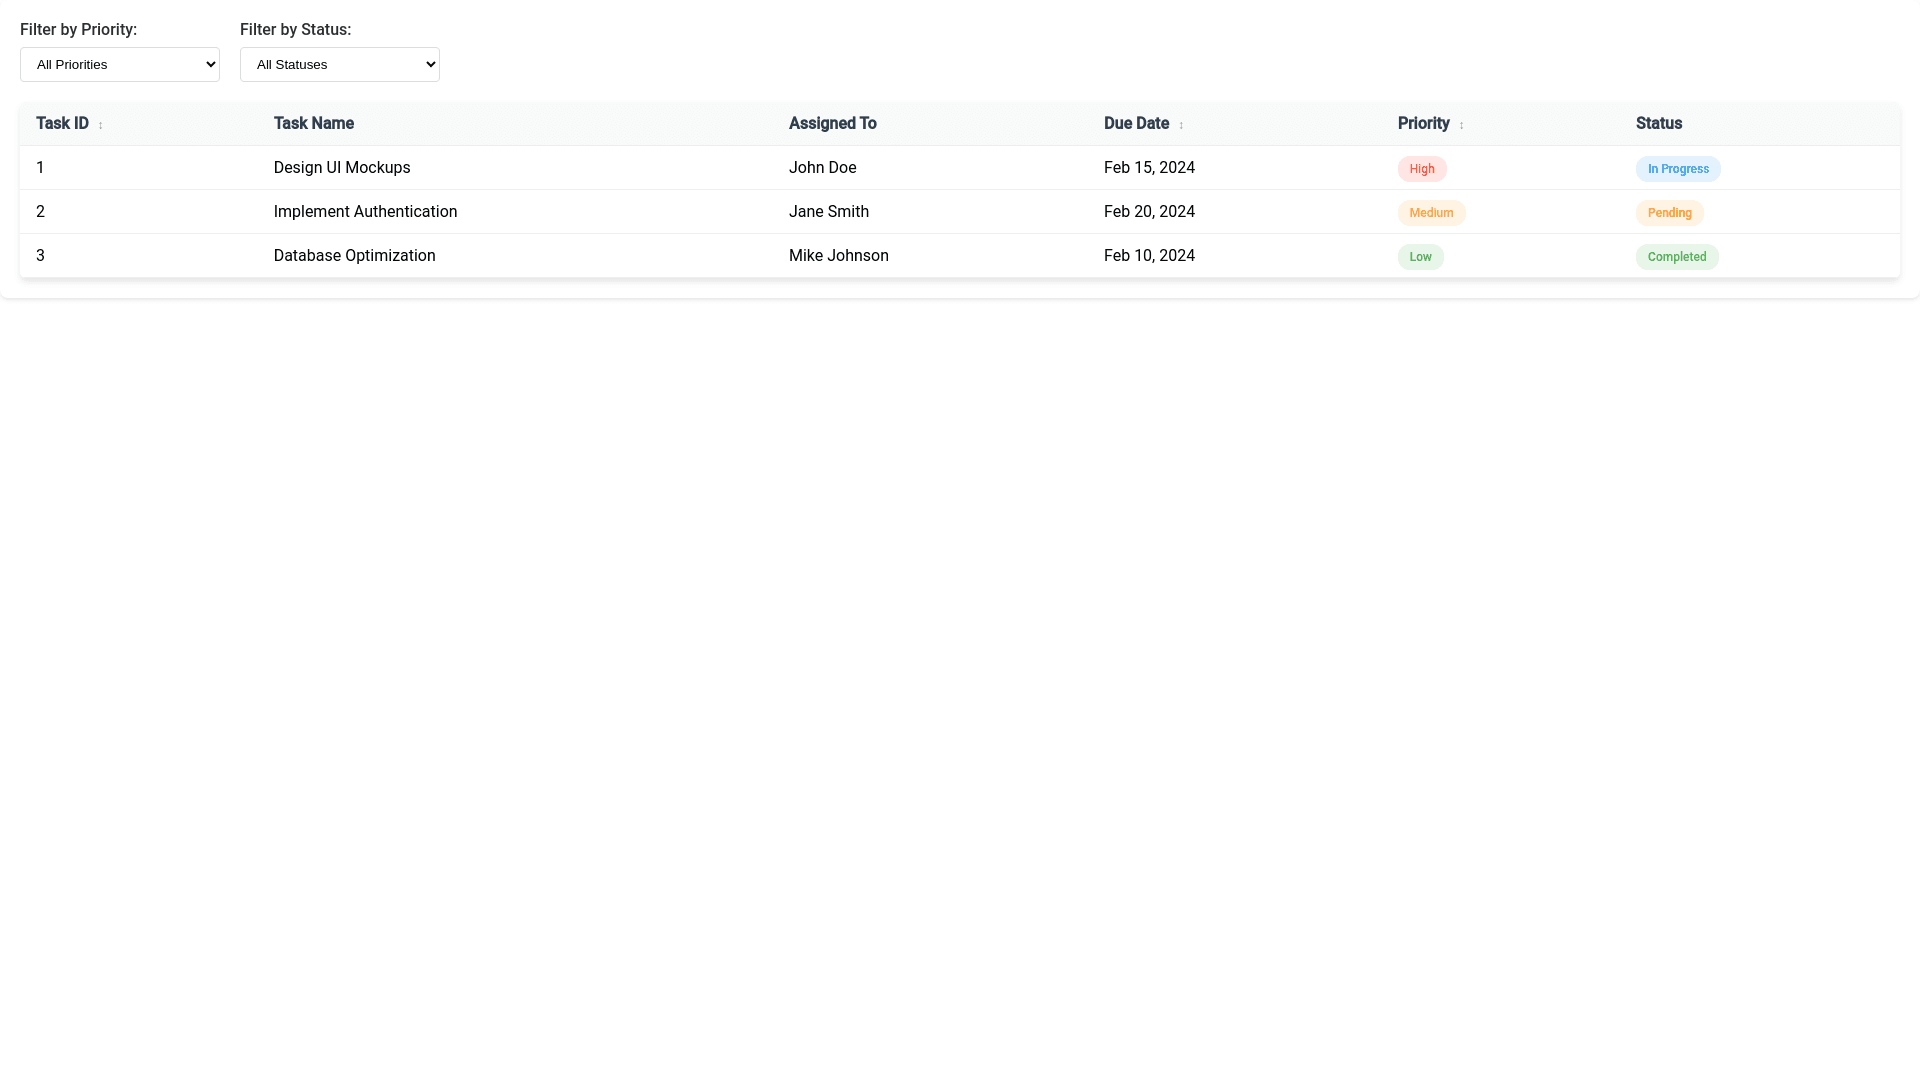This screenshot has width=1920, height=1080.
Task: Click the Completed status badge
Action: (1676, 256)
